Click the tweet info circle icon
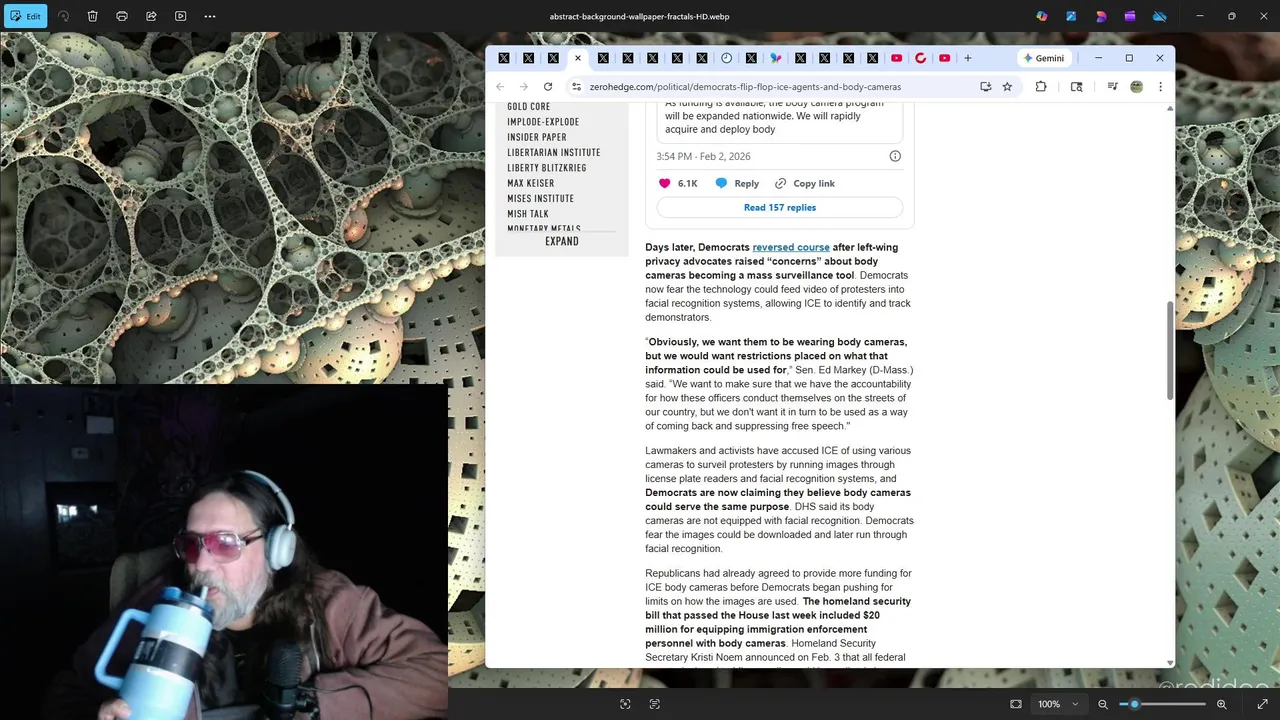 (895, 156)
